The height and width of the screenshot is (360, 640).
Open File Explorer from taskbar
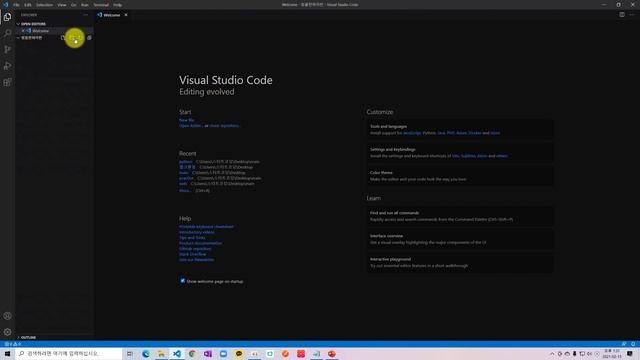click(x=161, y=353)
